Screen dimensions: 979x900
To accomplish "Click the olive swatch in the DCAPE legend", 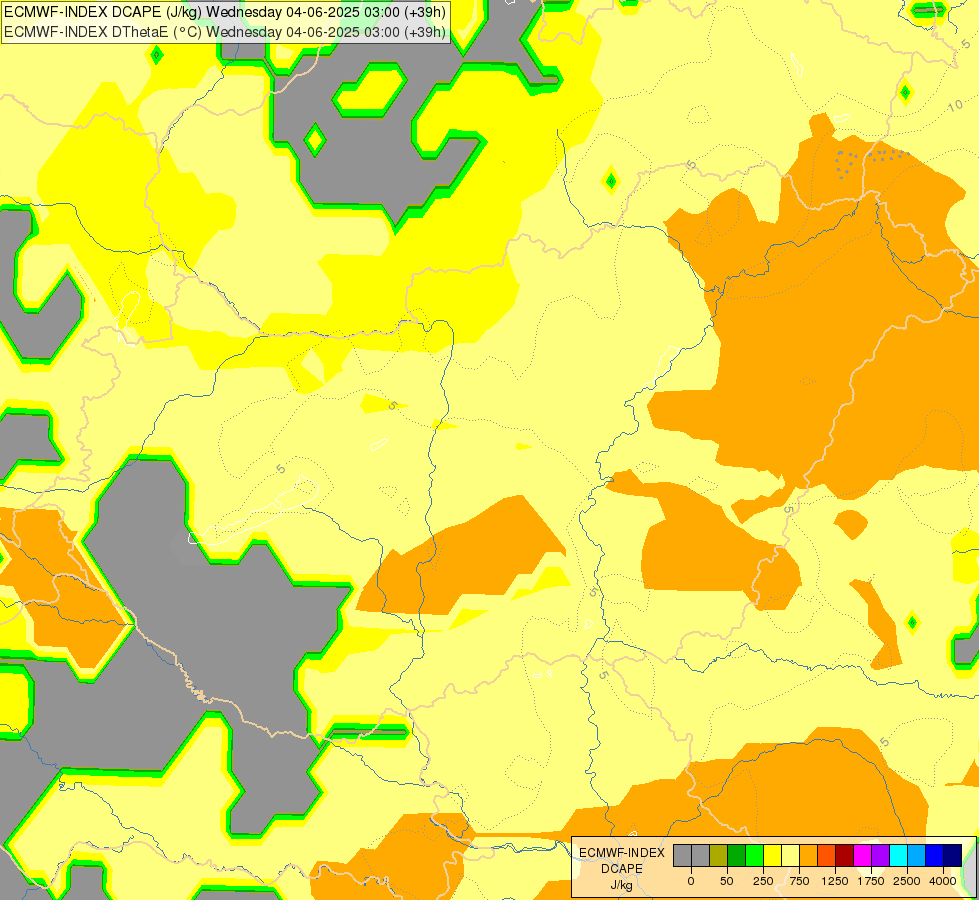I will click(x=719, y=855).
